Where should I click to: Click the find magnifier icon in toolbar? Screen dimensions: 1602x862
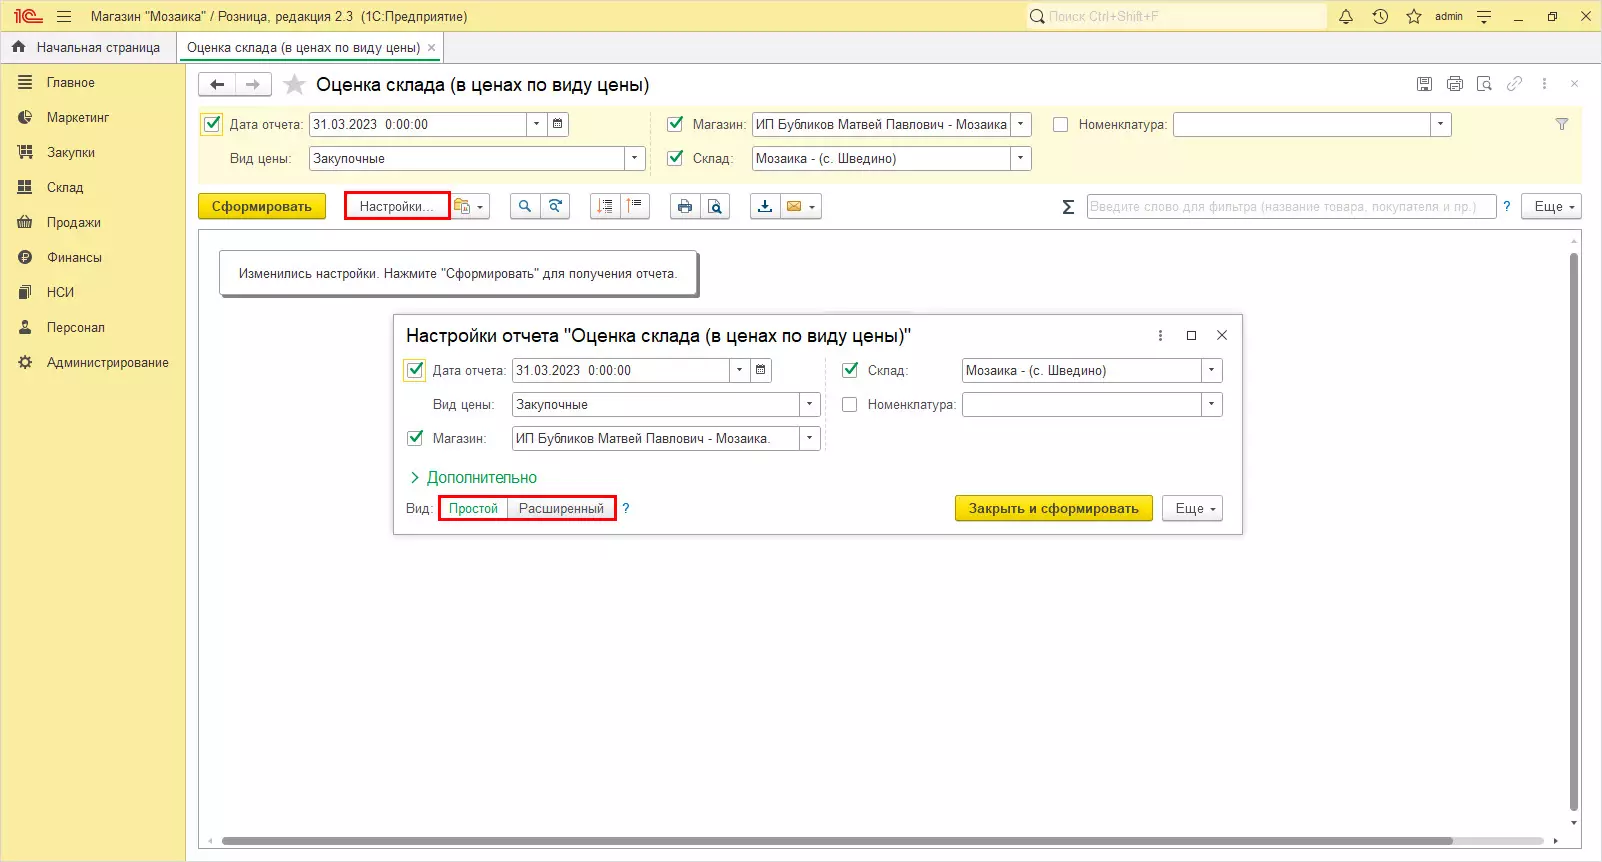click(525, 207)
